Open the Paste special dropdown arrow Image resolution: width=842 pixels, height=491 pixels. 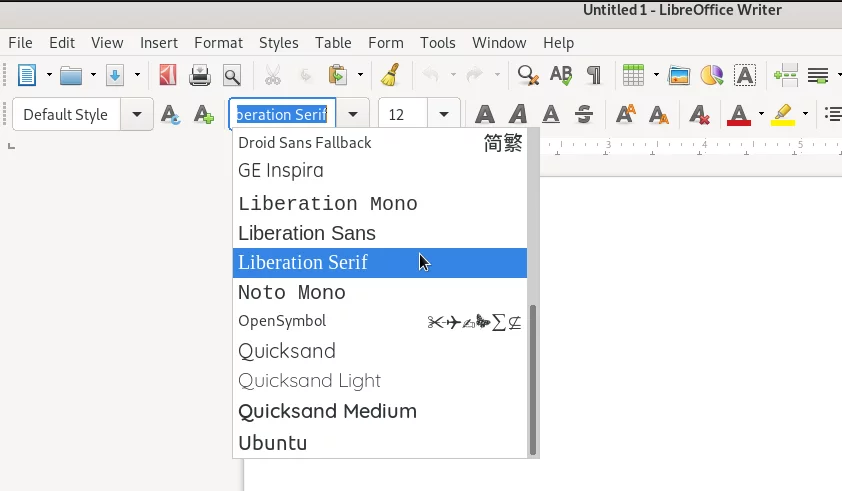tap(360, 75)
